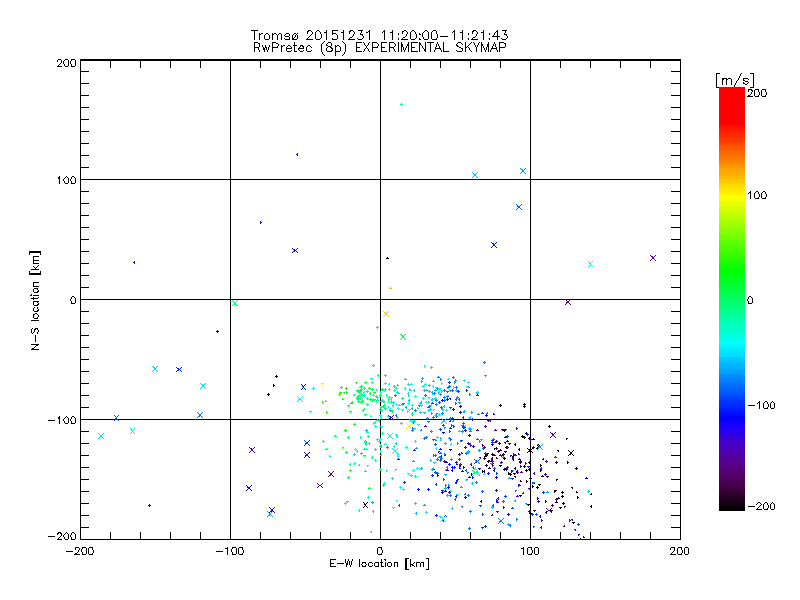Click the colorbar label '-100'

click(762, 405)
